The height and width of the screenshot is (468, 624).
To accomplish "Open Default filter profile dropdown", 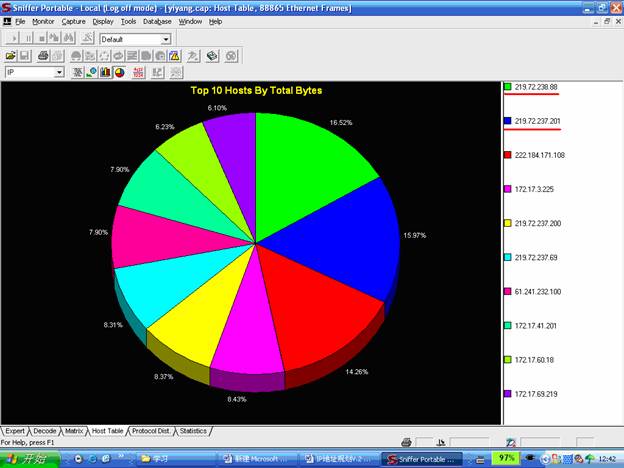I will 166,39.
